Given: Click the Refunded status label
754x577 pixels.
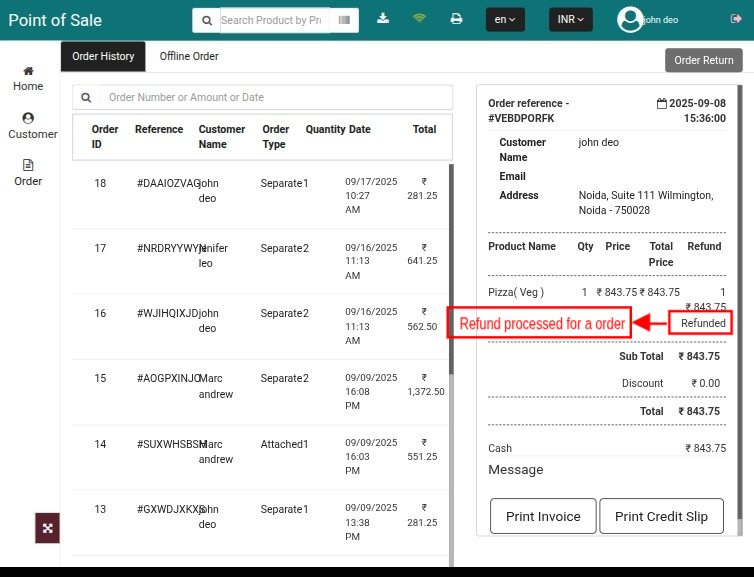Looking at the screenshot, I should click(x=703, y=323).
